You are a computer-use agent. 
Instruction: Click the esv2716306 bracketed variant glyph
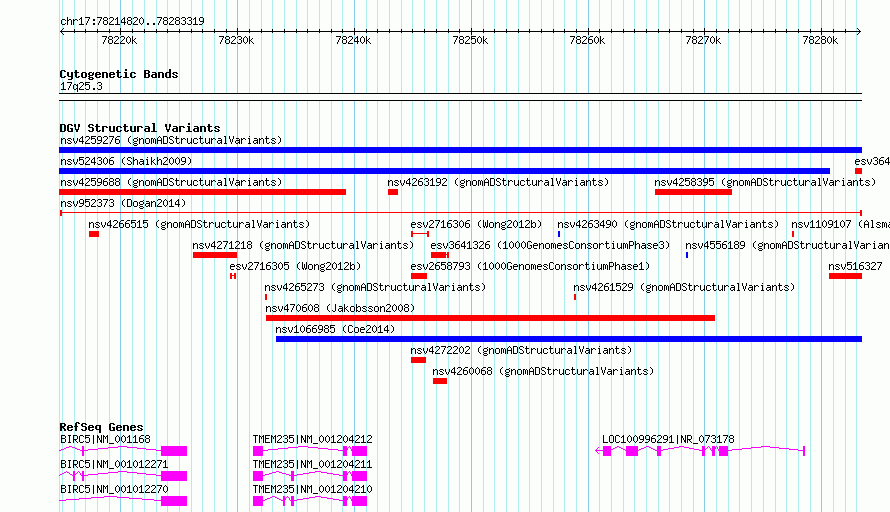420,234
